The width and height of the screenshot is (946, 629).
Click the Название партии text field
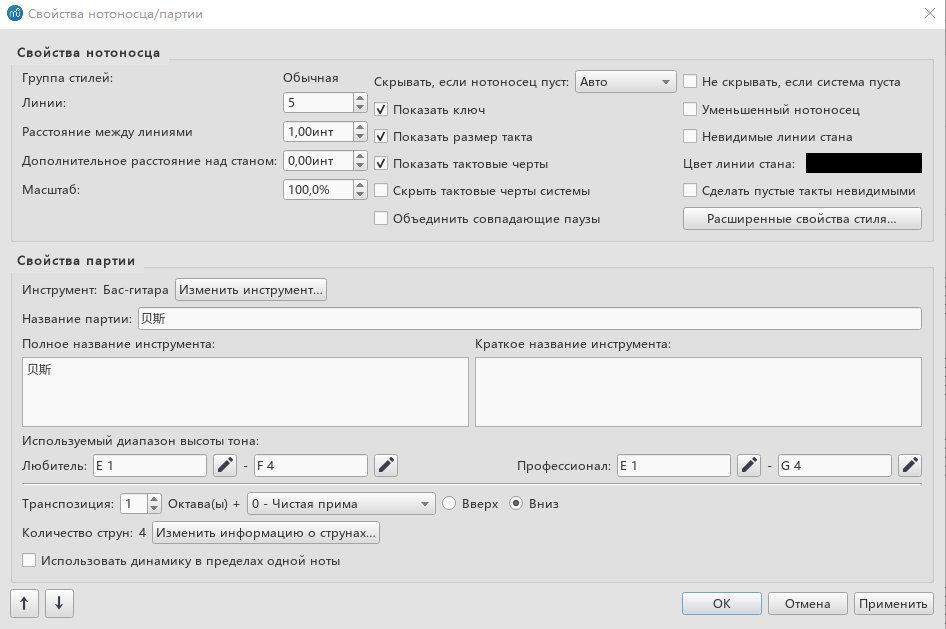tap(528, 318)
